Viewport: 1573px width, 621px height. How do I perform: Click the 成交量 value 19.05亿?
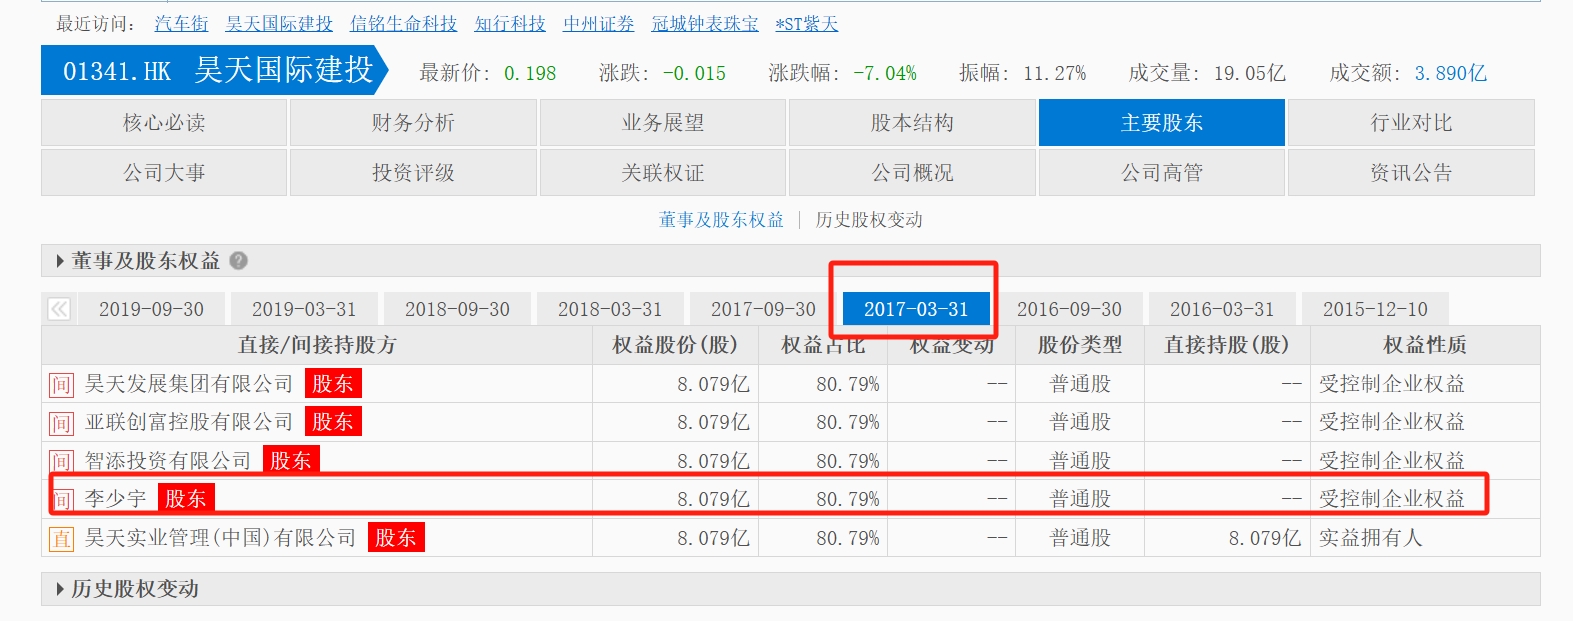1249,73
